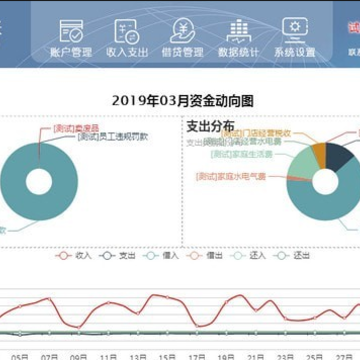This screenshot has height=360, width=360.
Task: Toggle the 借出 series in legend
Action: coord(204,256)
